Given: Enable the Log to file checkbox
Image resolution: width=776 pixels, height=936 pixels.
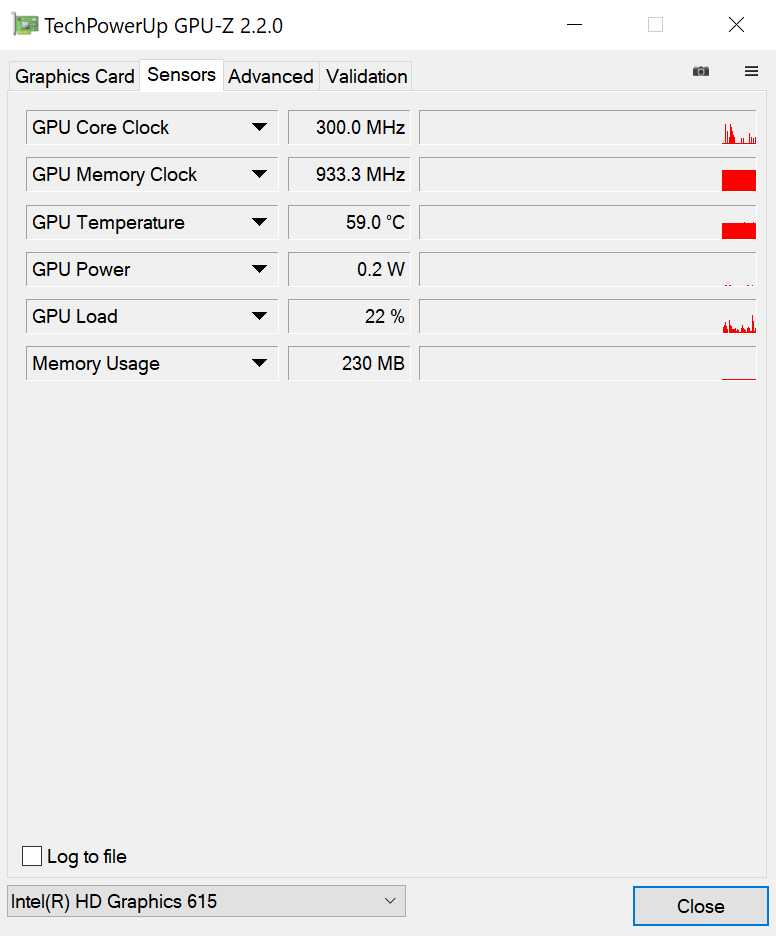Looking at the screenshot, I should pos(33,856).
